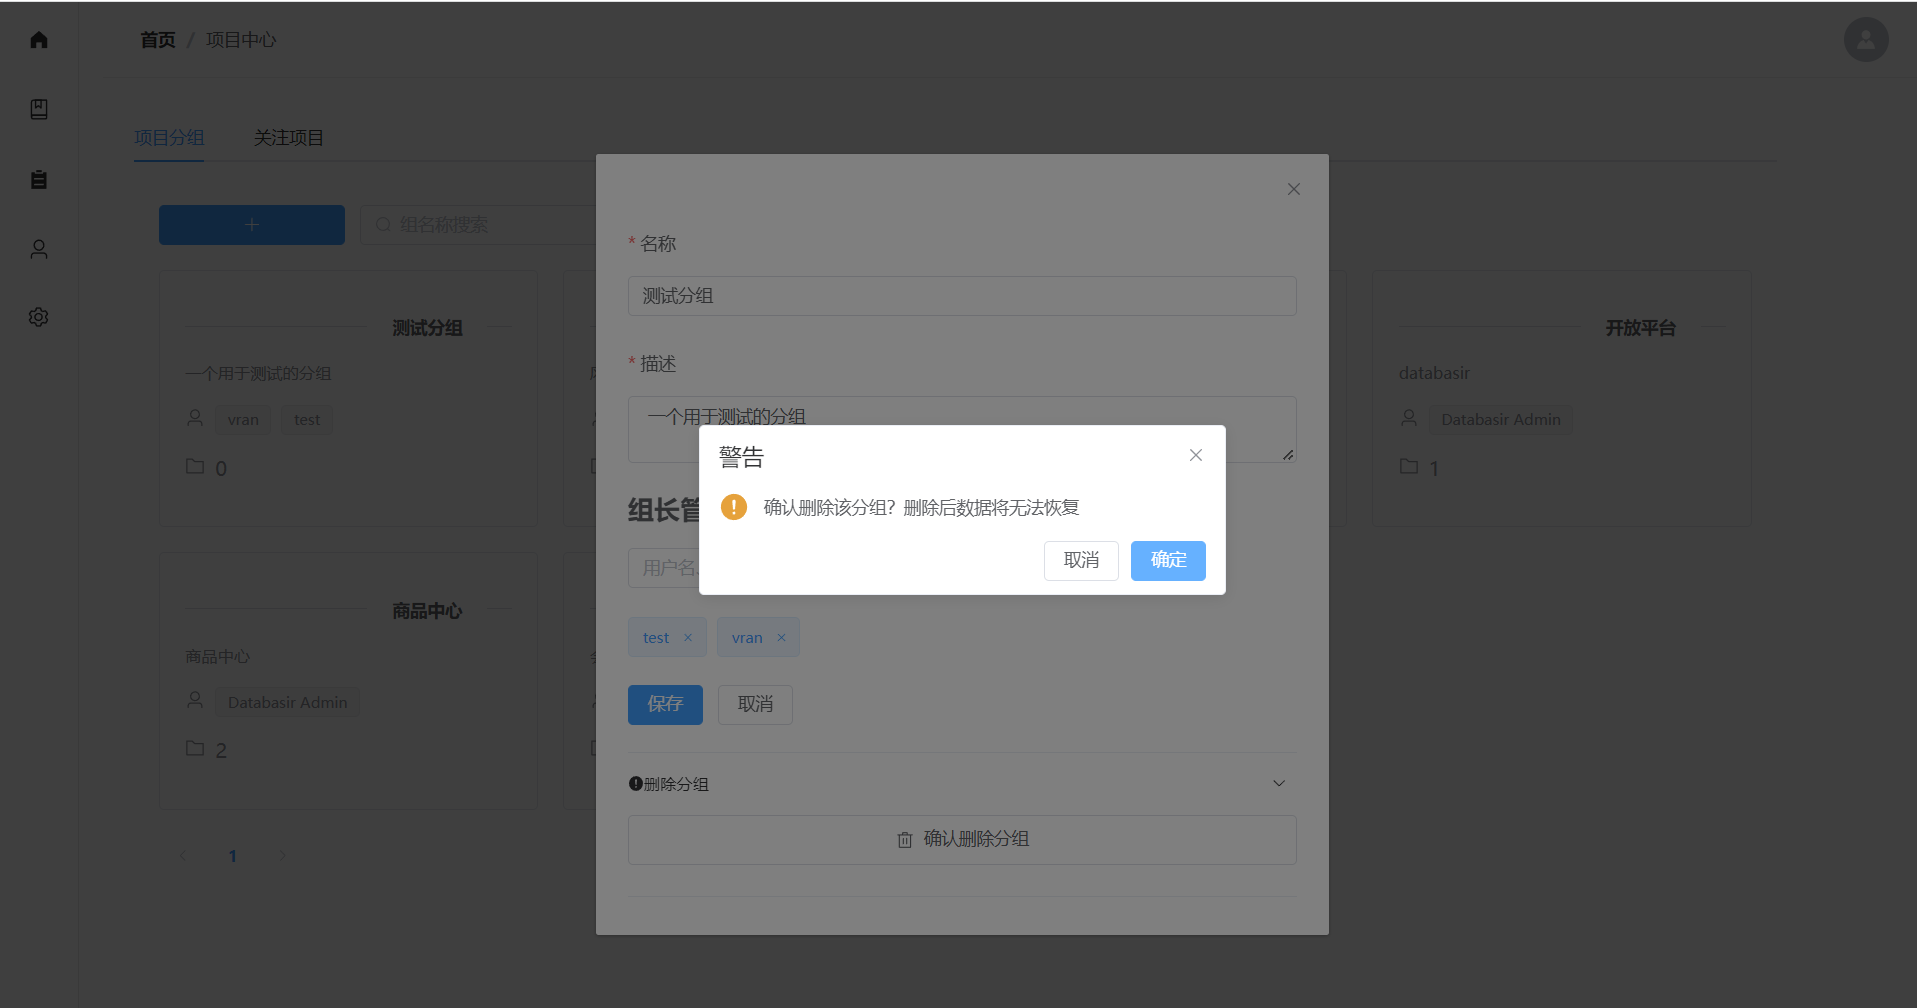Click the 名称 input field

tap(961, 296)
